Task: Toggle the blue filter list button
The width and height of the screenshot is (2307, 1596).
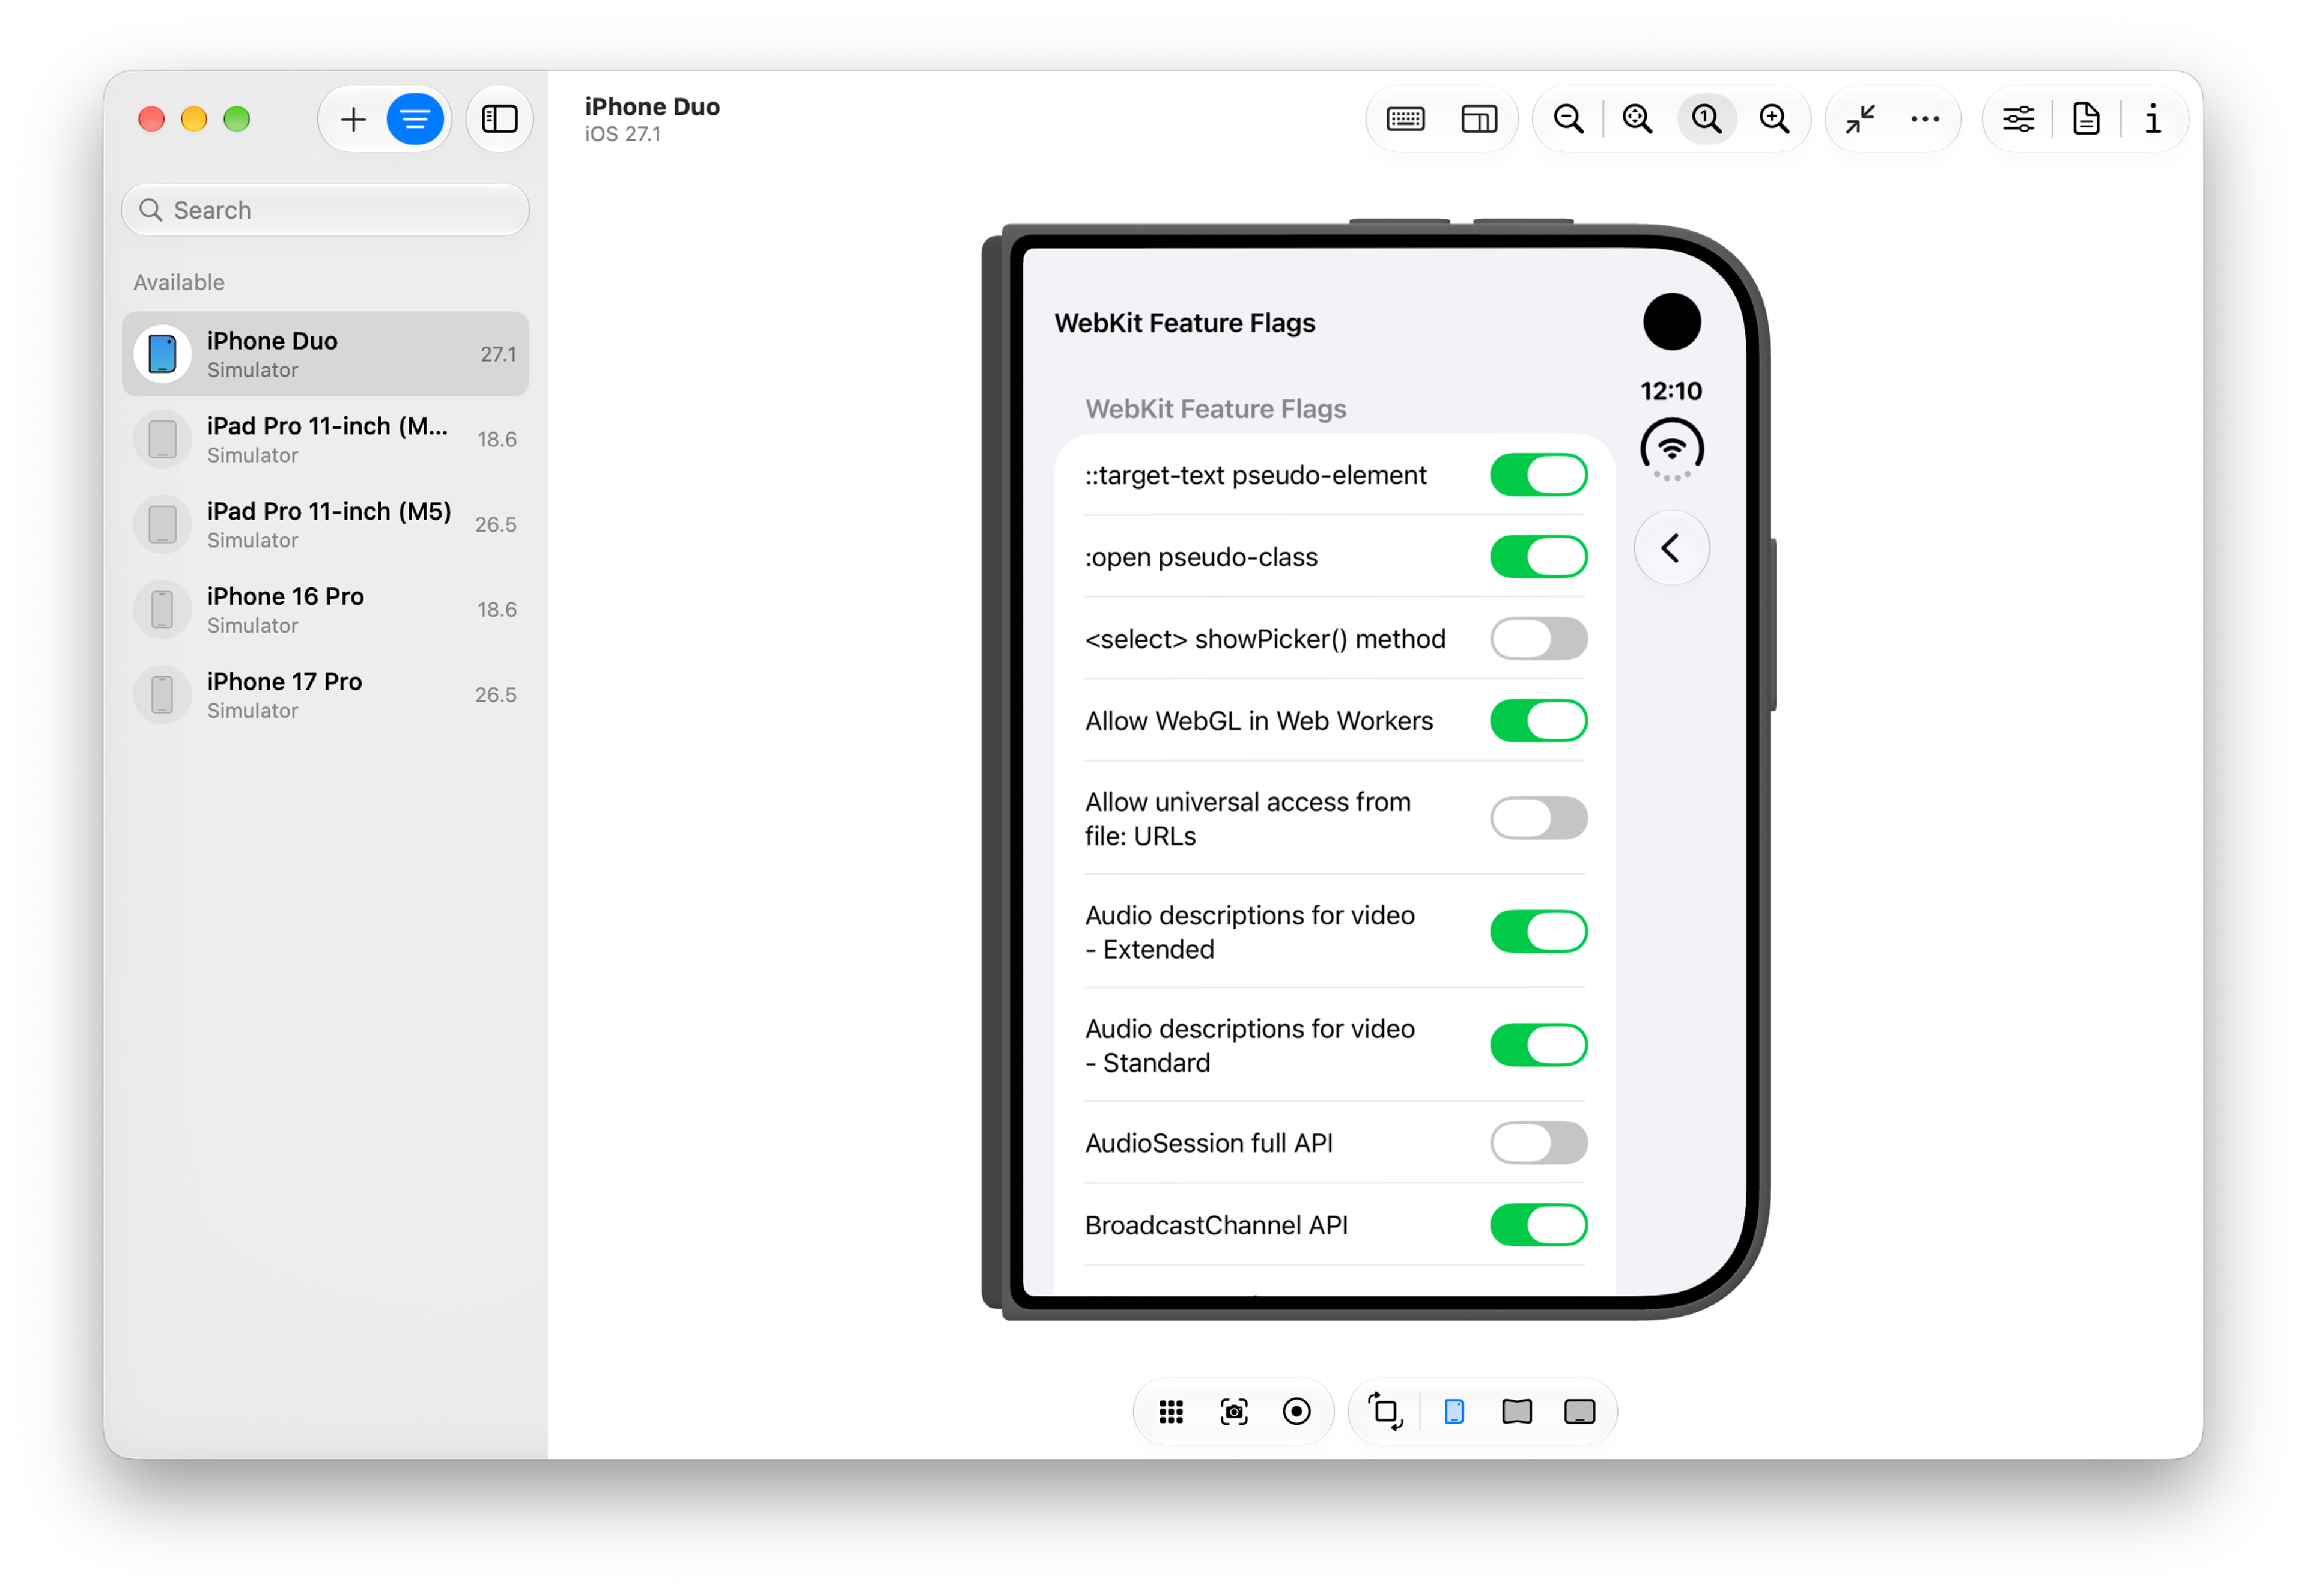Action: tap(415, 120)
